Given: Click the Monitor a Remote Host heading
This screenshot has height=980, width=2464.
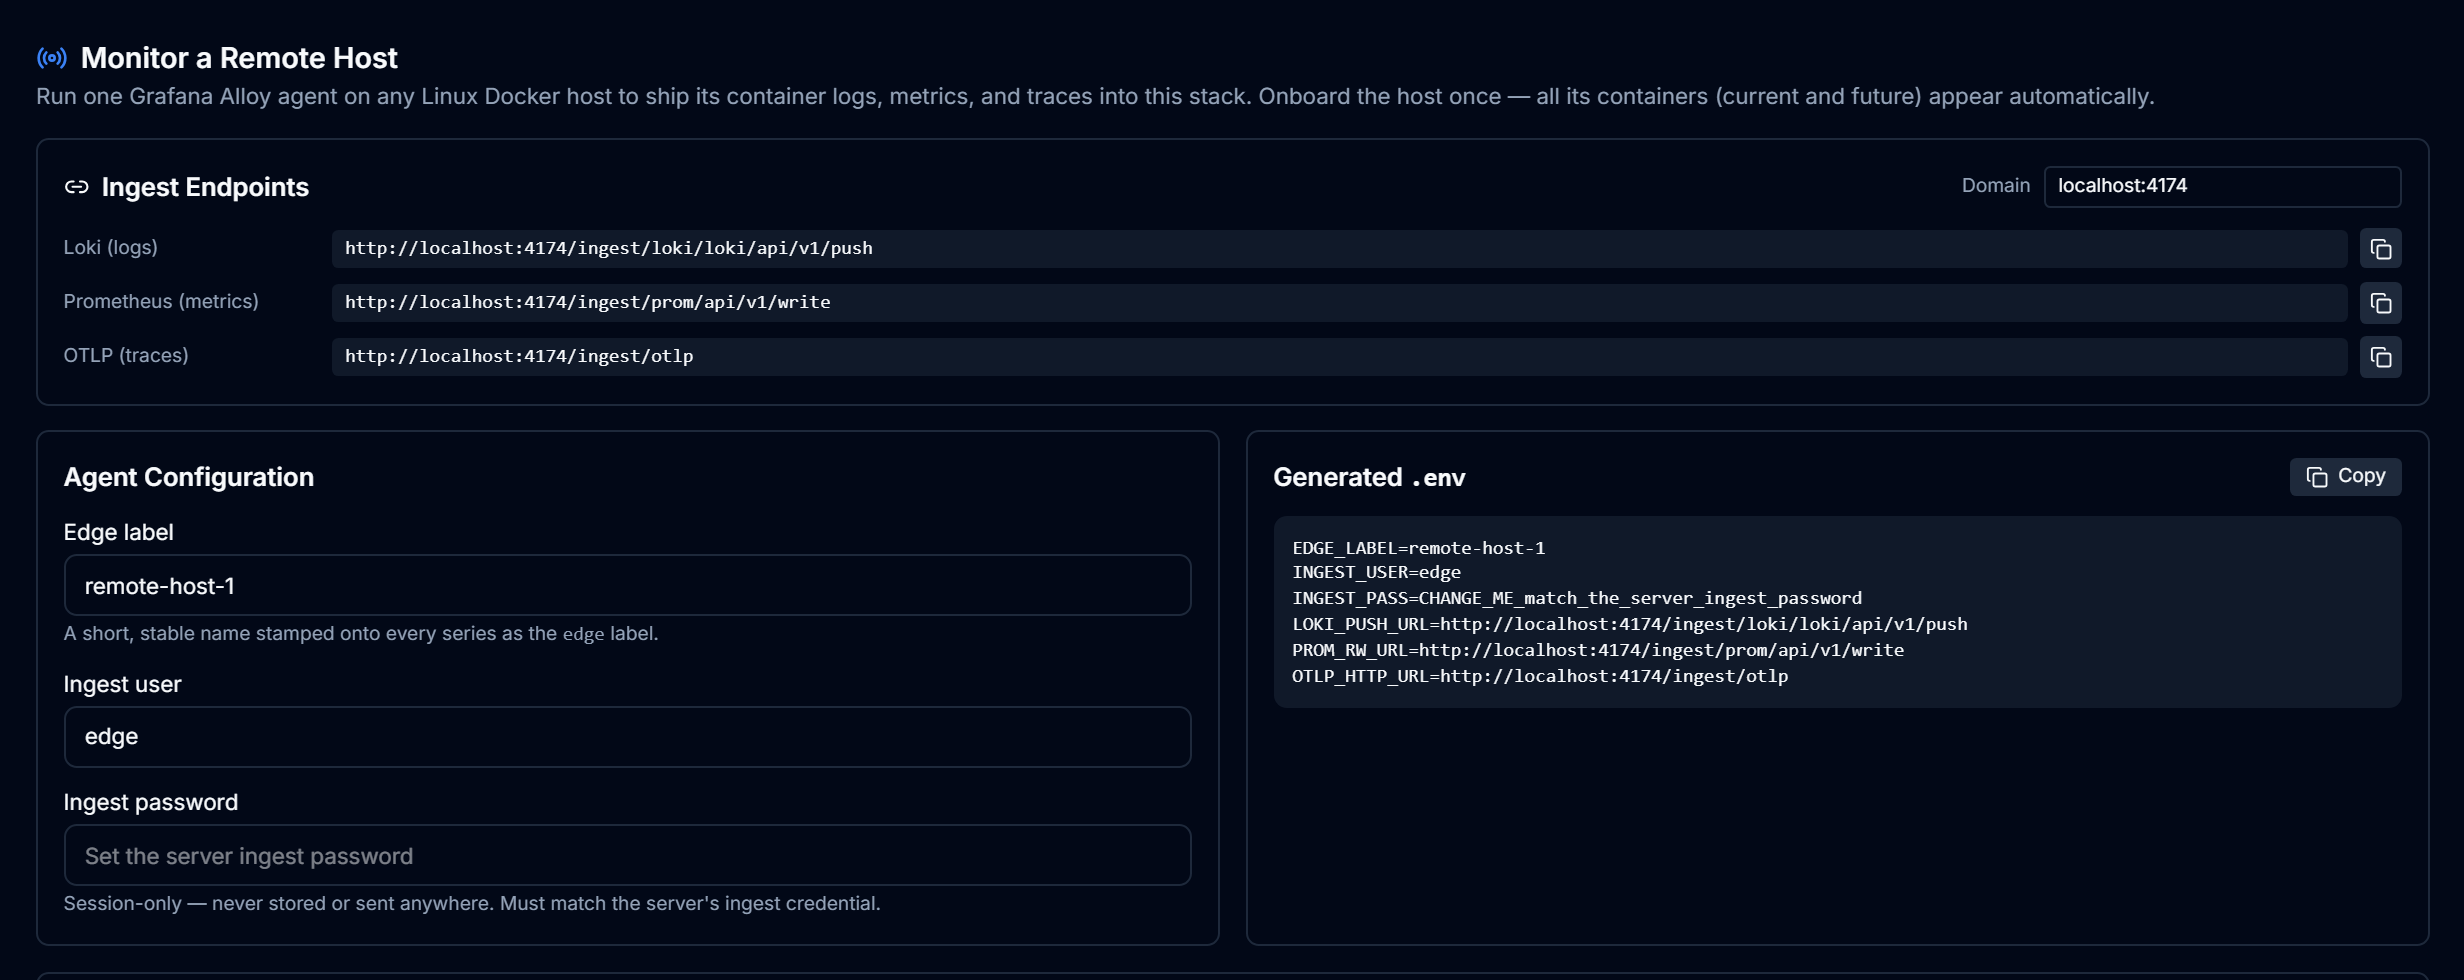Looking at the screenshot, I should [x=239, y=58].
